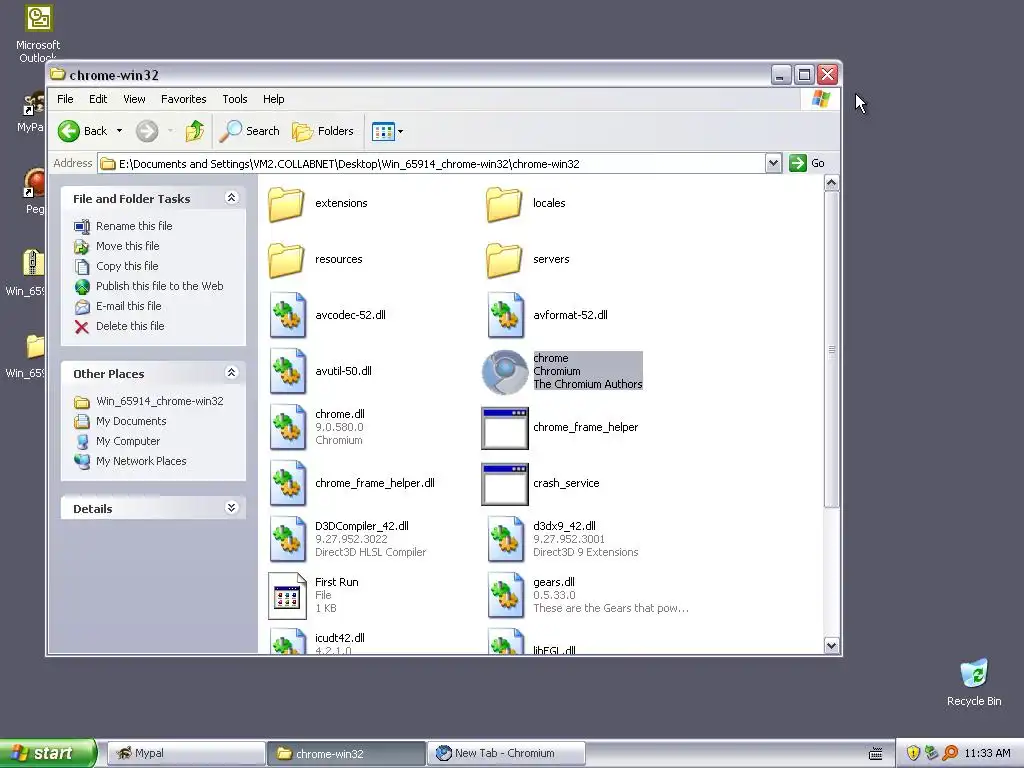Toggle the Folders pane button
Screen dimensions: 1024x768
tap(323, 131)
